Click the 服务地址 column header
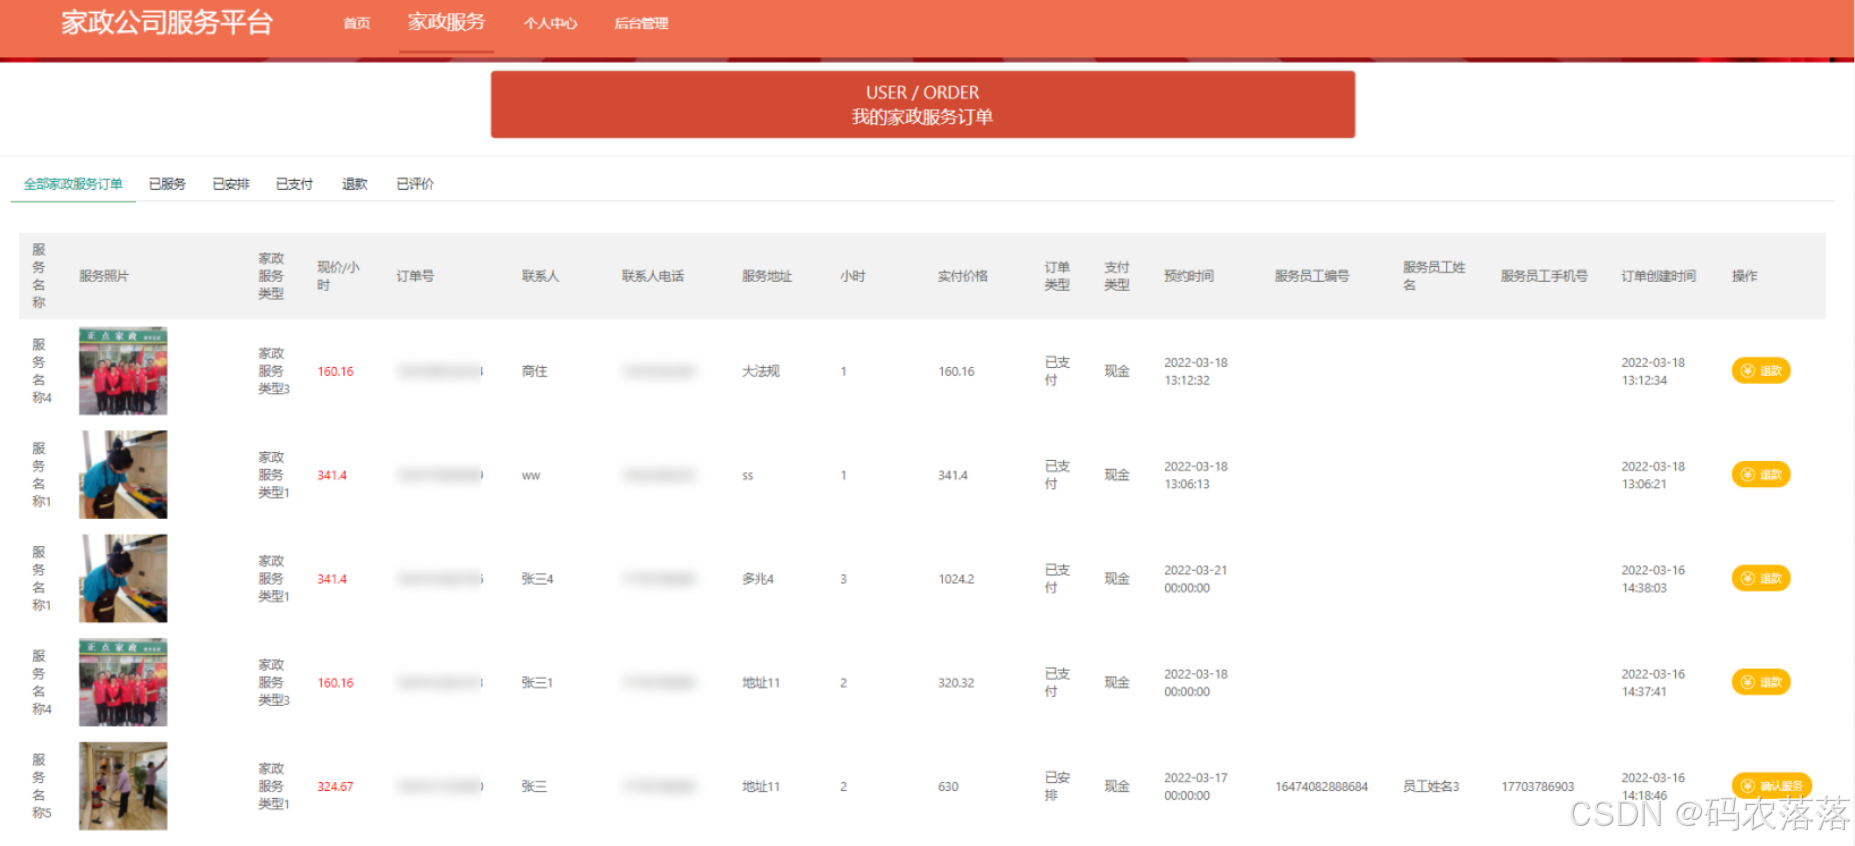 click(767, 276)
